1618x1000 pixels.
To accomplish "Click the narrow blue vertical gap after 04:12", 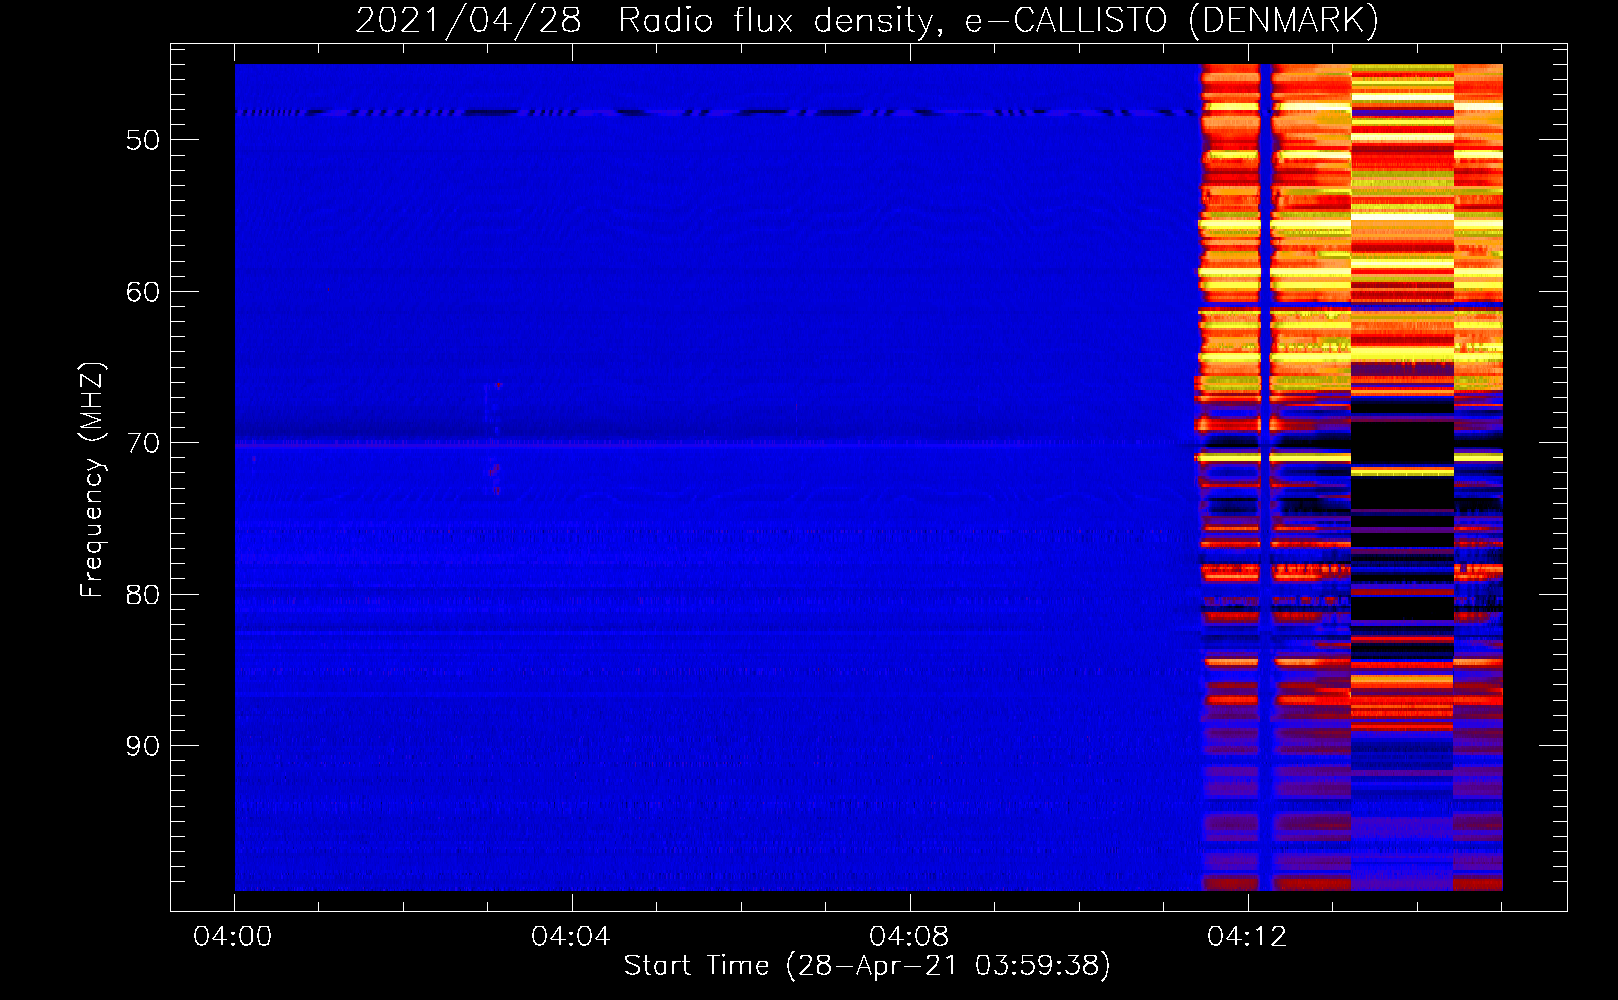I will [x=1265, y=477].
